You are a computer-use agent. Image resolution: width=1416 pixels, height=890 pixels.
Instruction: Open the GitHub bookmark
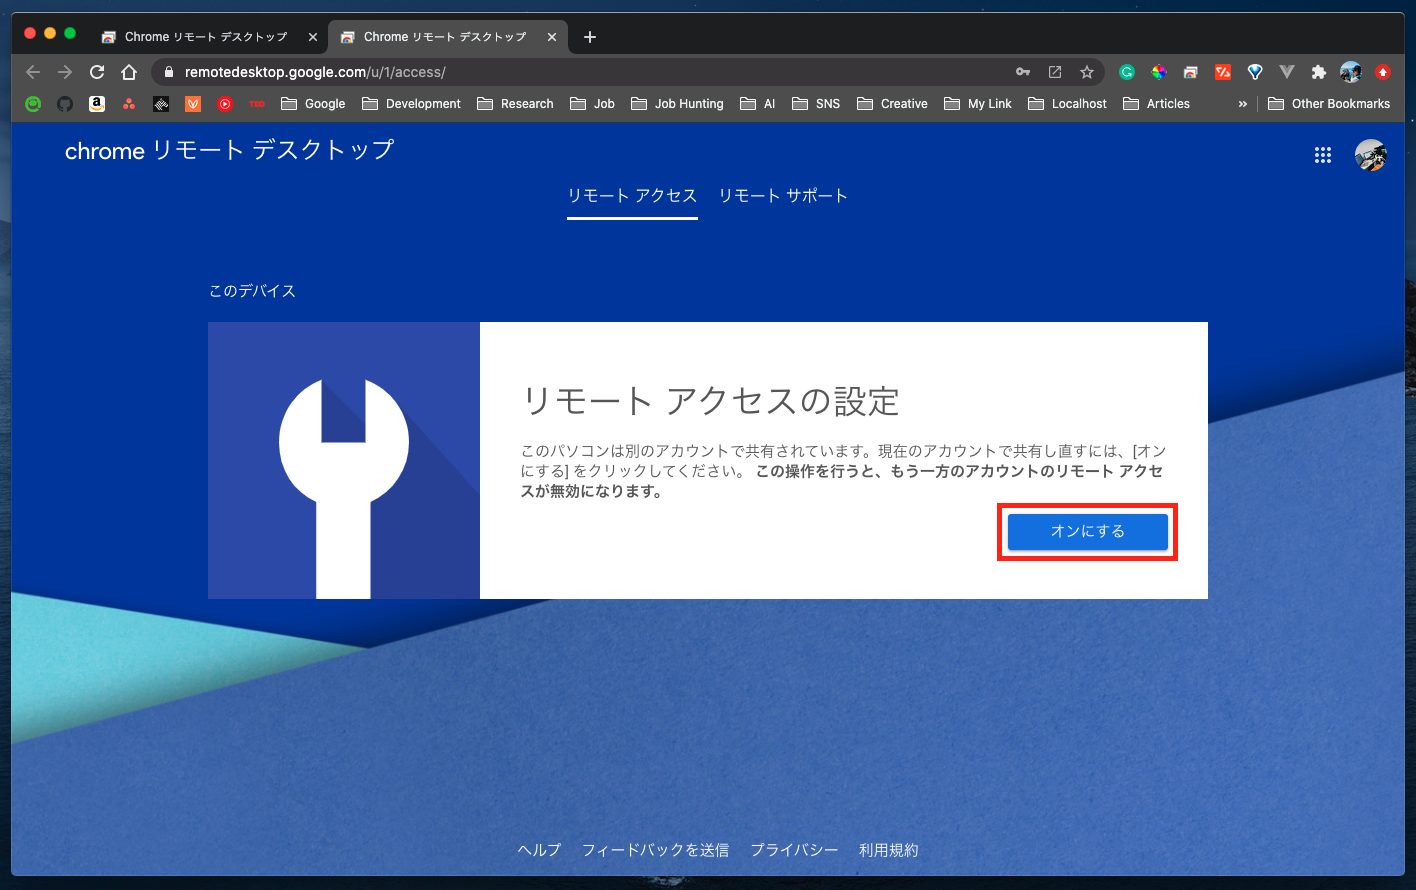65,104
